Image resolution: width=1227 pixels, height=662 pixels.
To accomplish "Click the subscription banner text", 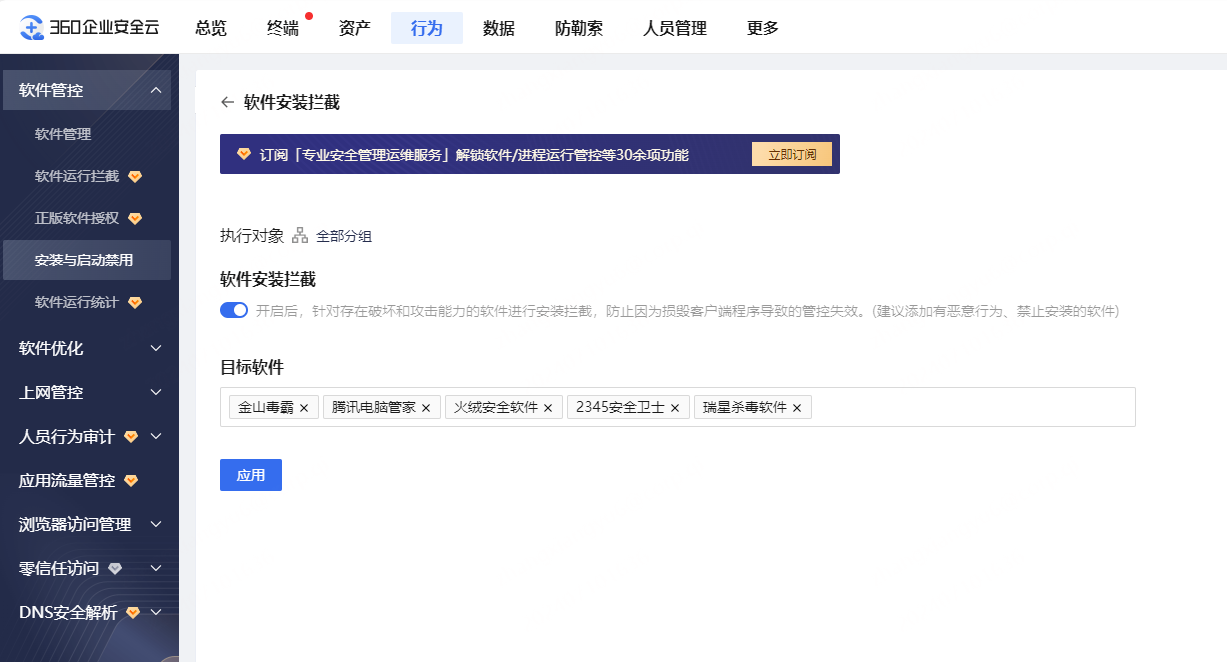I will point(474,154).
